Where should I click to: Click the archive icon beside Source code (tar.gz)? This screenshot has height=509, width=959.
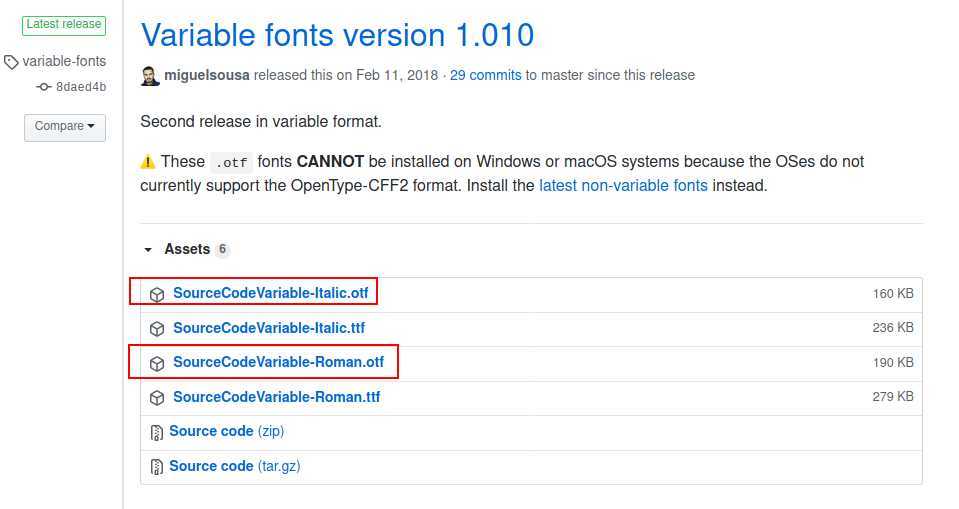[x=157, y=467]
